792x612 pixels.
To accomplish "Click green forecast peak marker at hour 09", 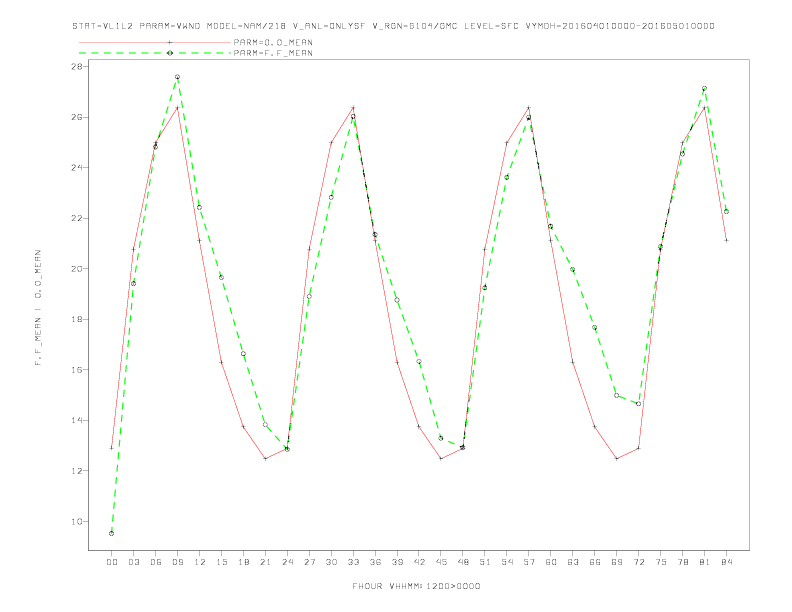I will click(177, 77).
